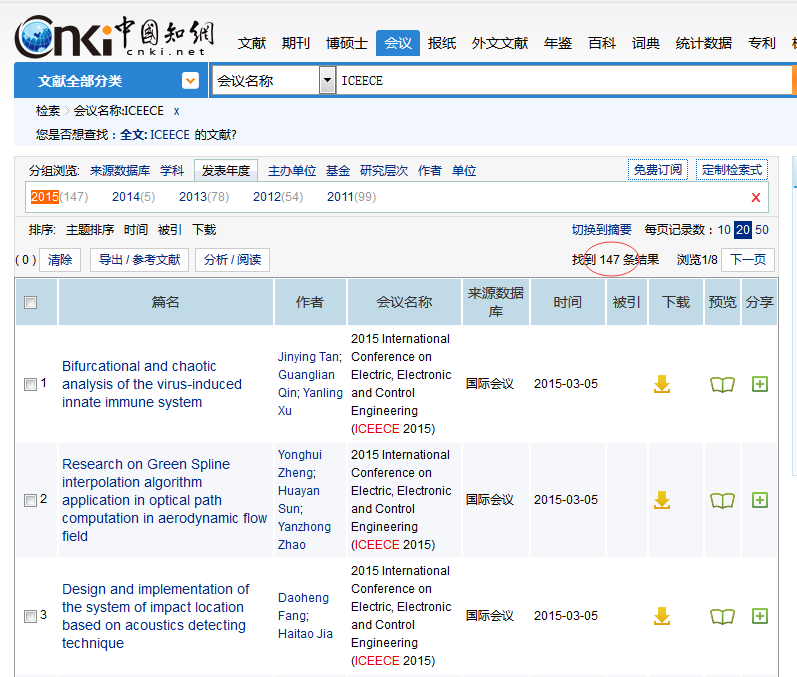Filter by year 2012 (54)
Screen dimensions: 797x677
278,197
